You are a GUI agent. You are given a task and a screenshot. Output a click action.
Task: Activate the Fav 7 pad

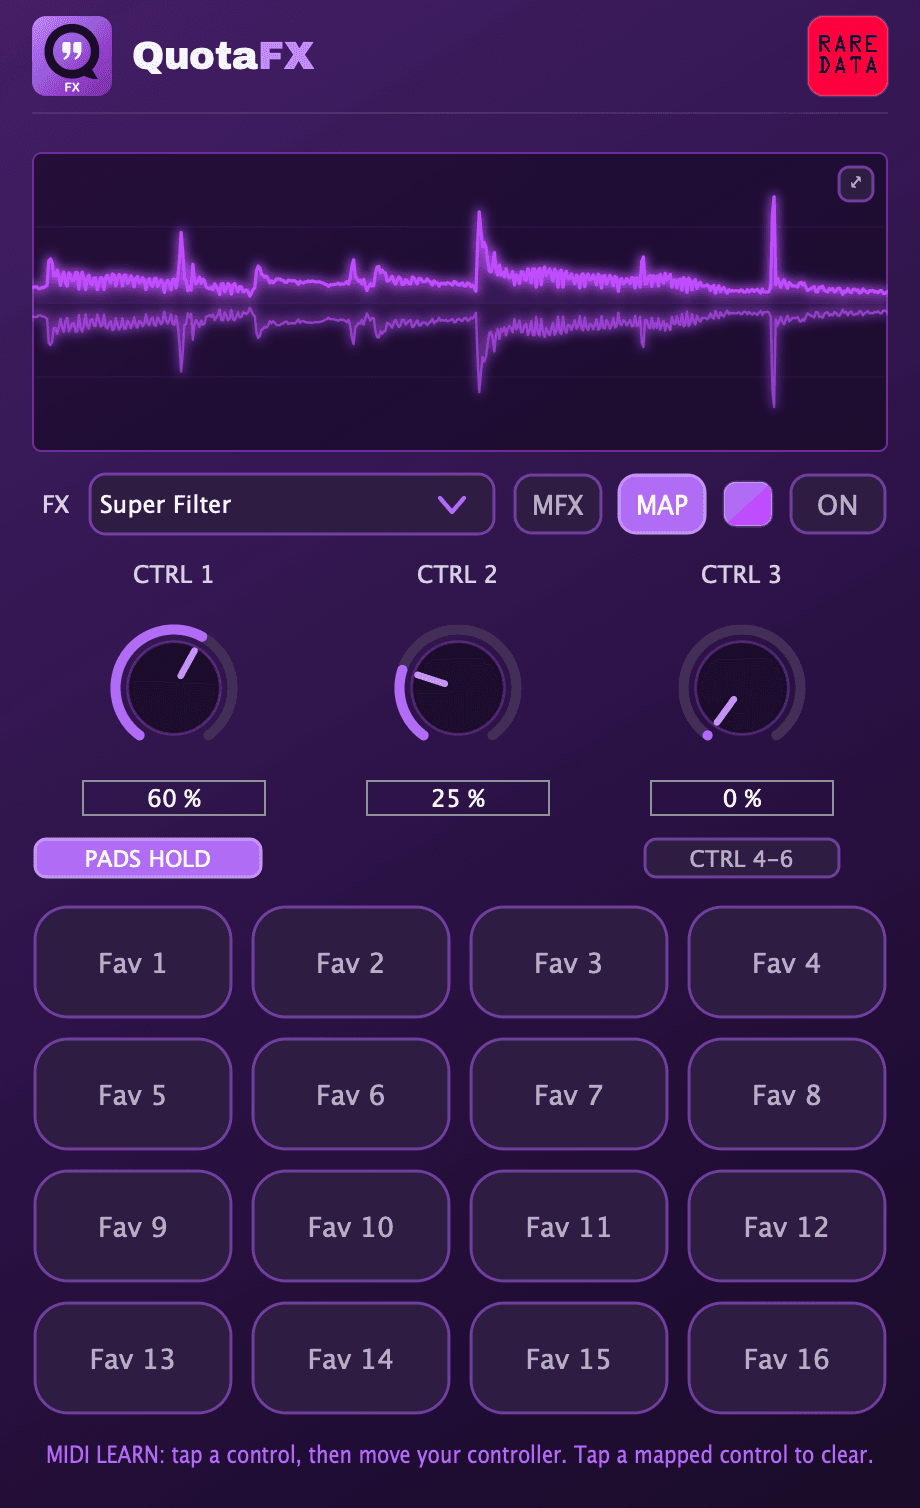569,1094
